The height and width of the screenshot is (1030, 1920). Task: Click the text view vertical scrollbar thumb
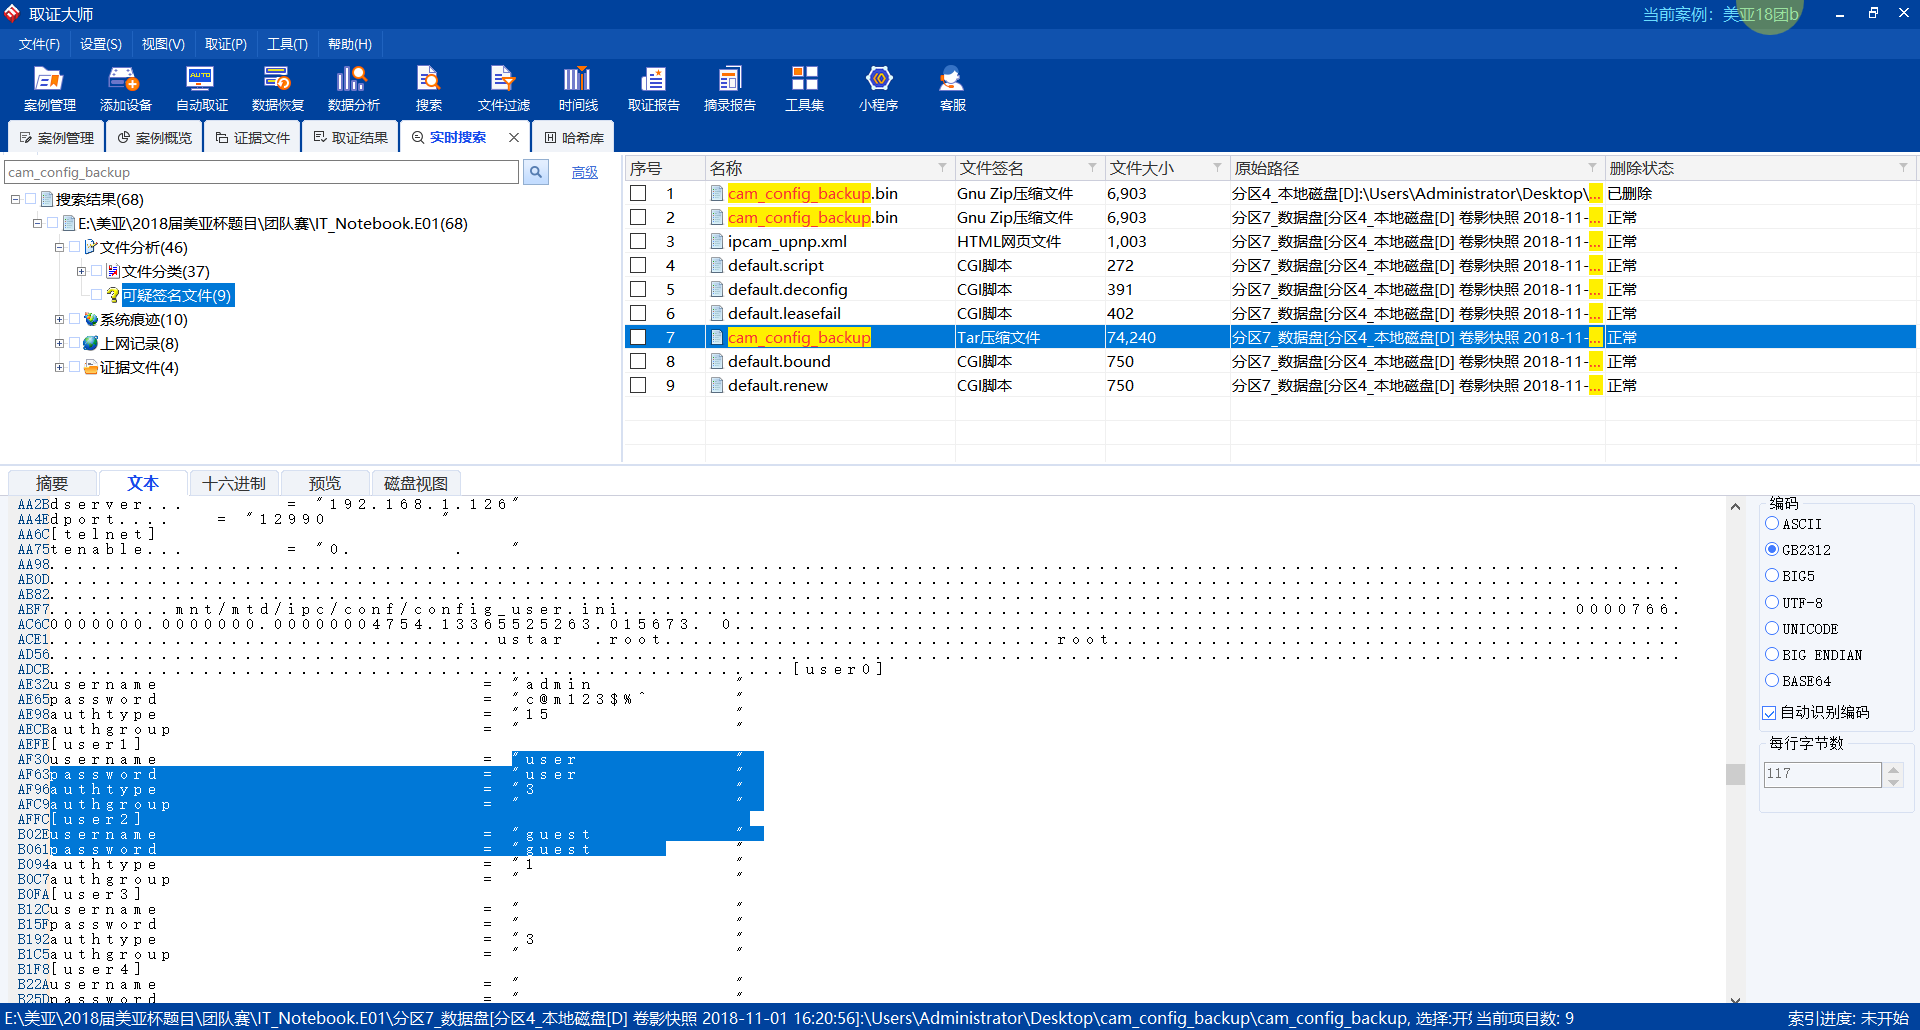pos(1735,774)
